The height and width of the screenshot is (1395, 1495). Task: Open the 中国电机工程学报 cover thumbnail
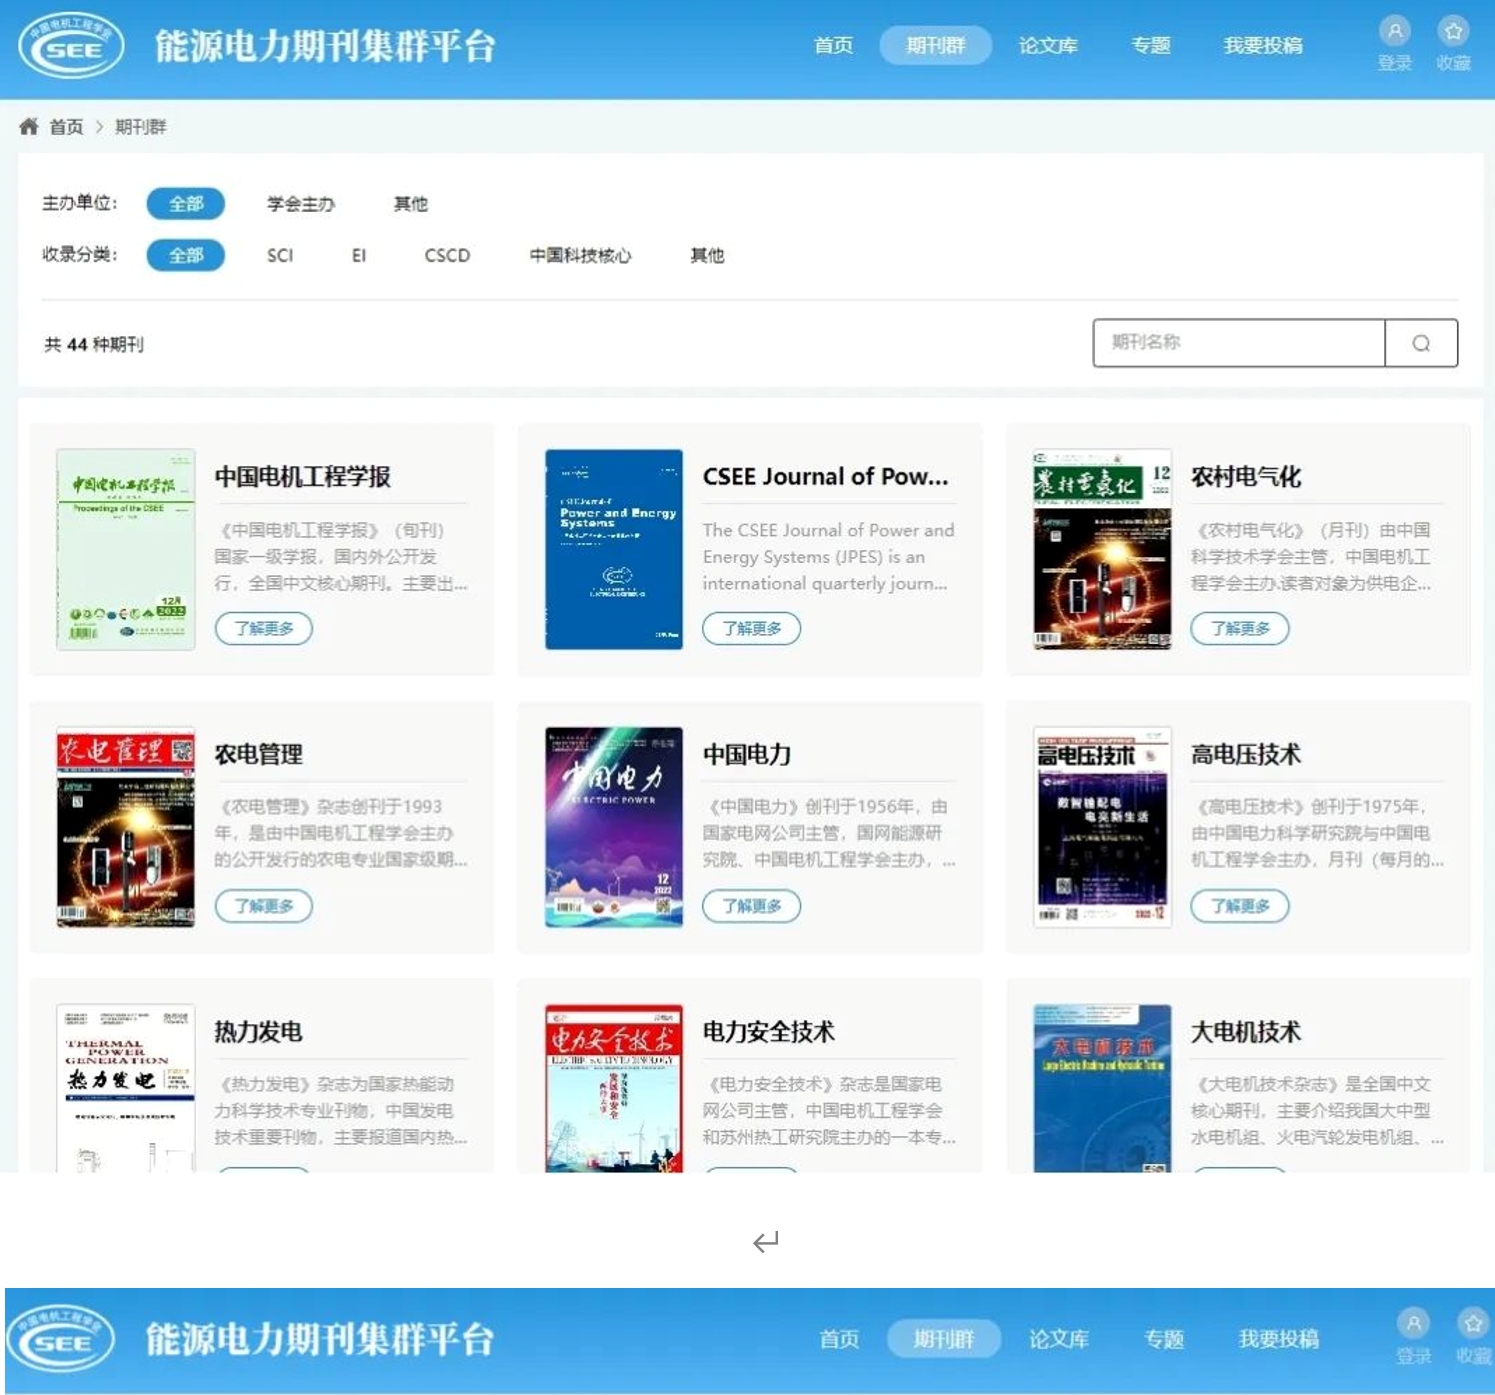126,549
